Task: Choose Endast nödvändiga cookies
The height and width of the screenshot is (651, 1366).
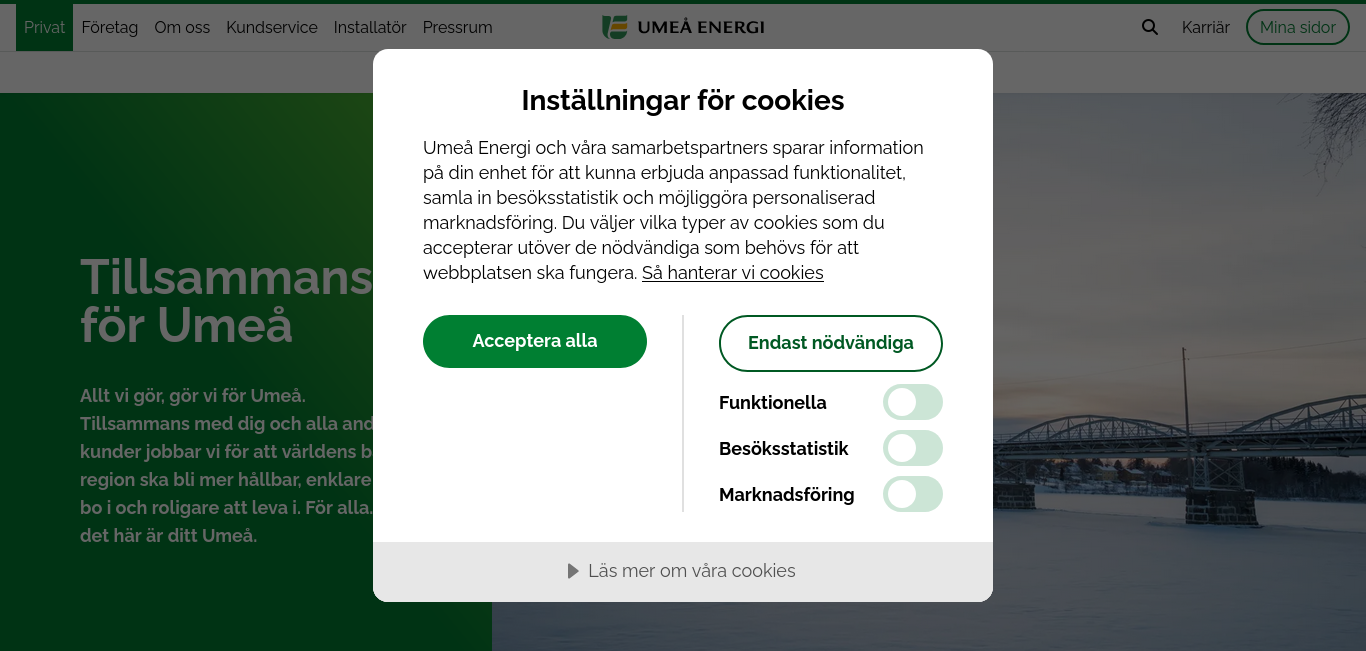Action: [831, 343]
